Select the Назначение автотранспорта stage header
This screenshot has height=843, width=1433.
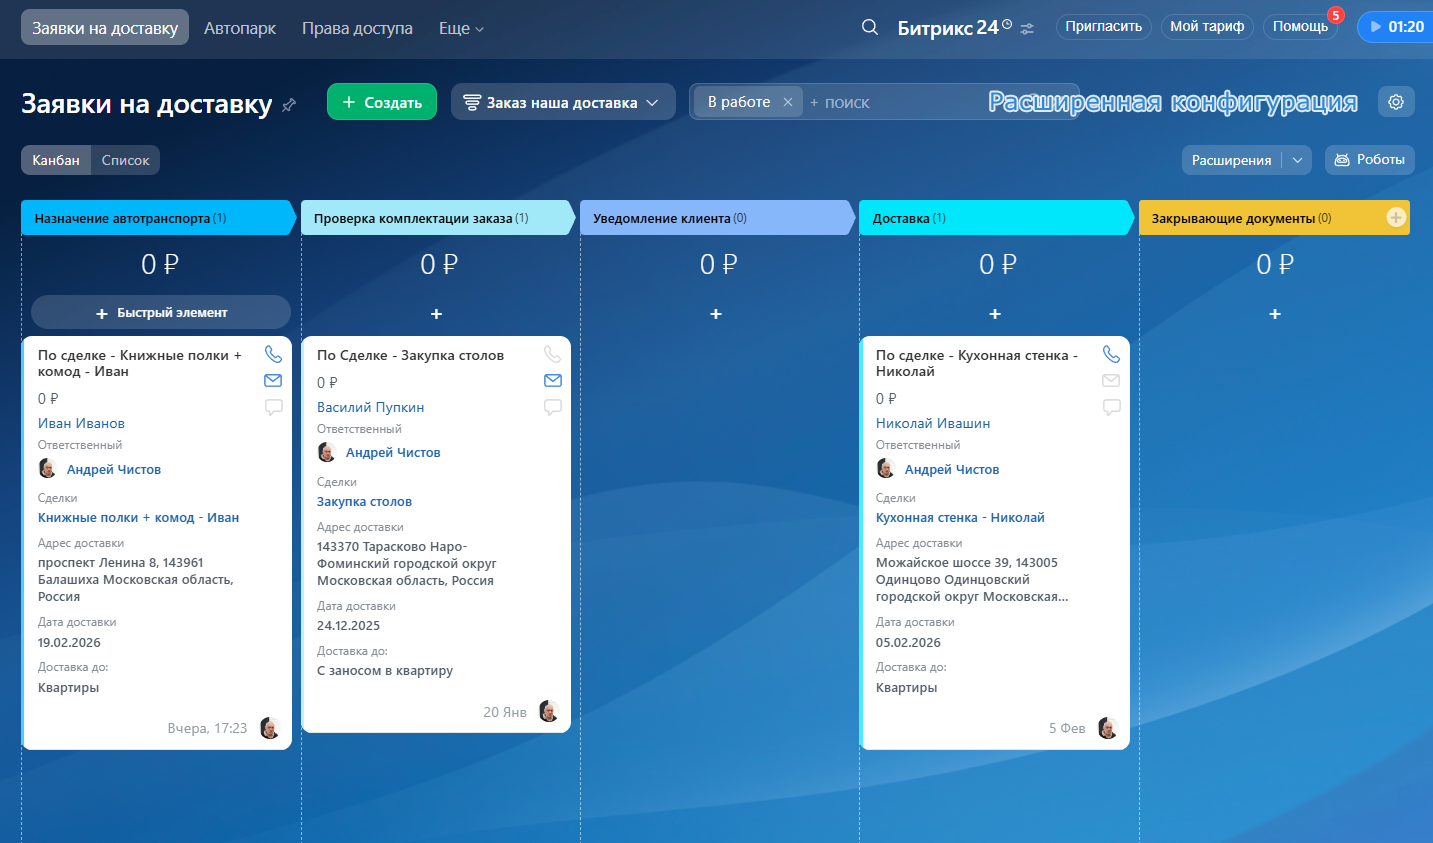coord(158,218)
